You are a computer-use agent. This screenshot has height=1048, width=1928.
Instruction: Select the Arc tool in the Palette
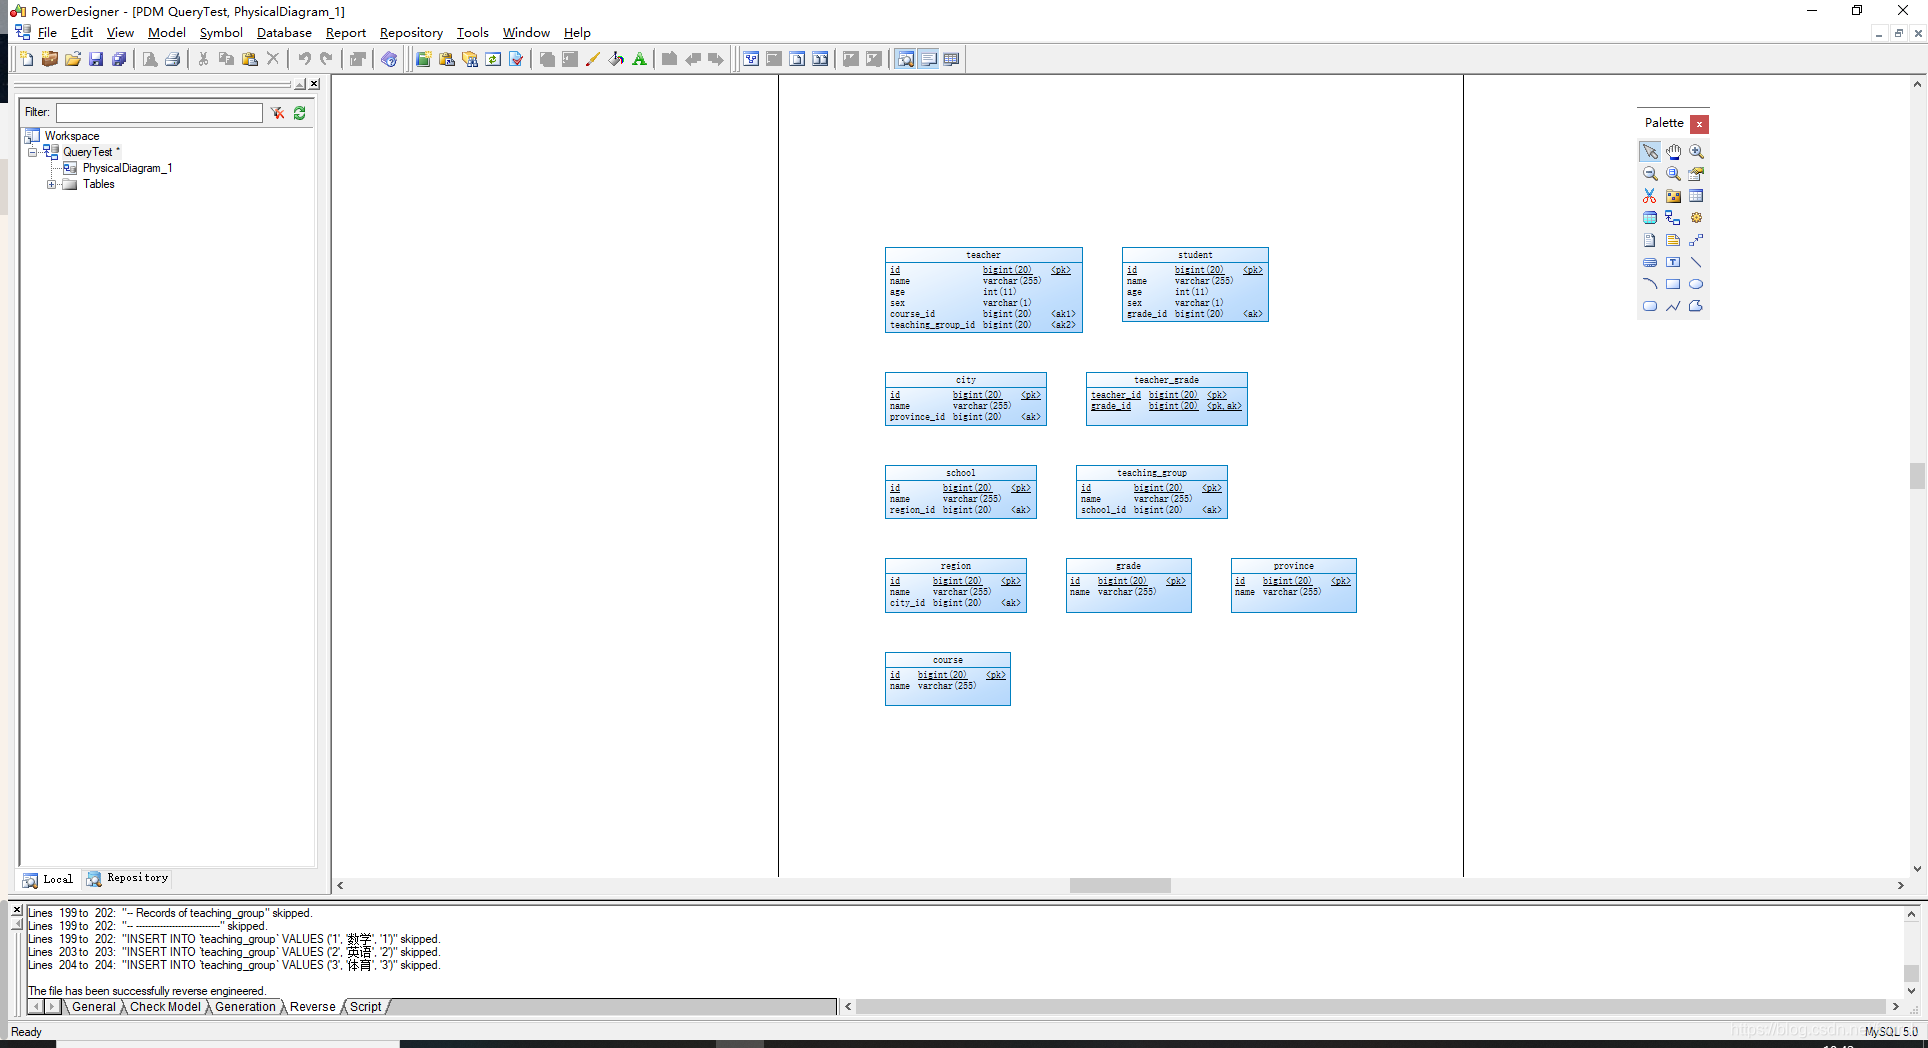click(1650, 284)
